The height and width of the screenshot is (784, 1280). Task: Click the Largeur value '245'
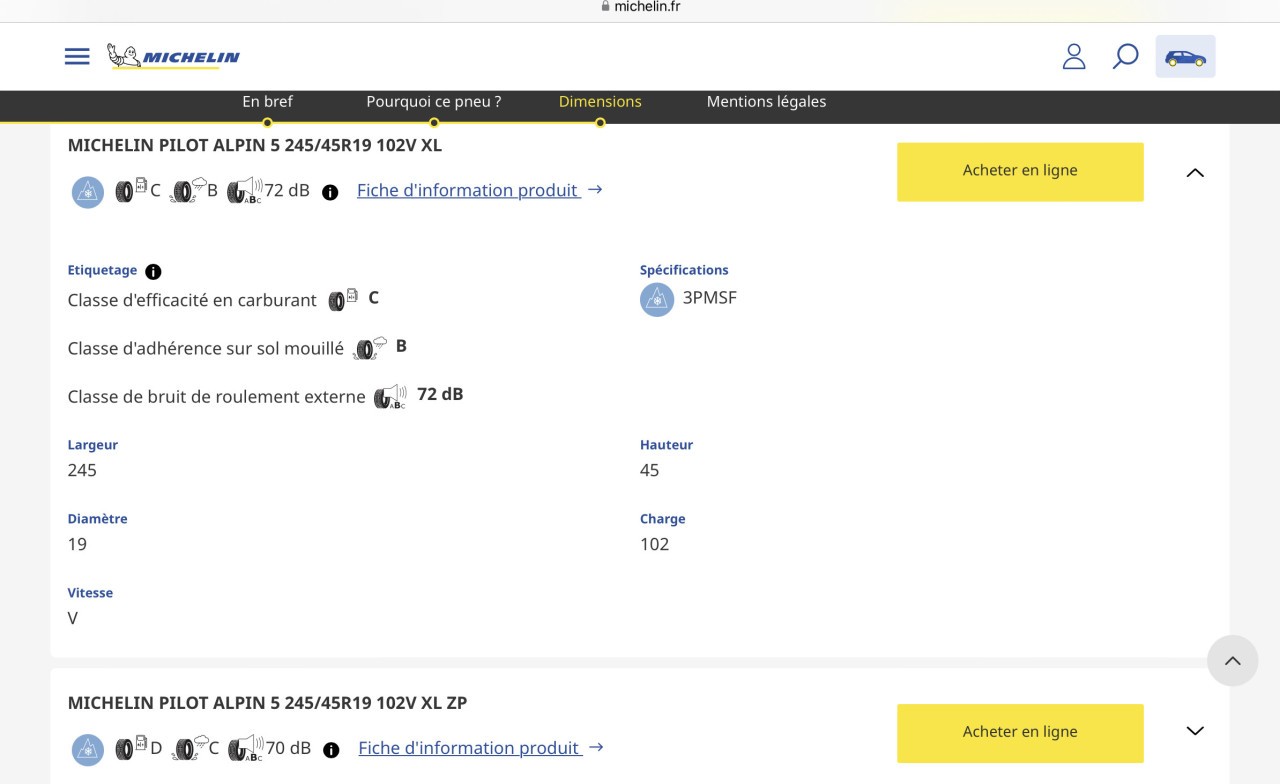point(82,470)
